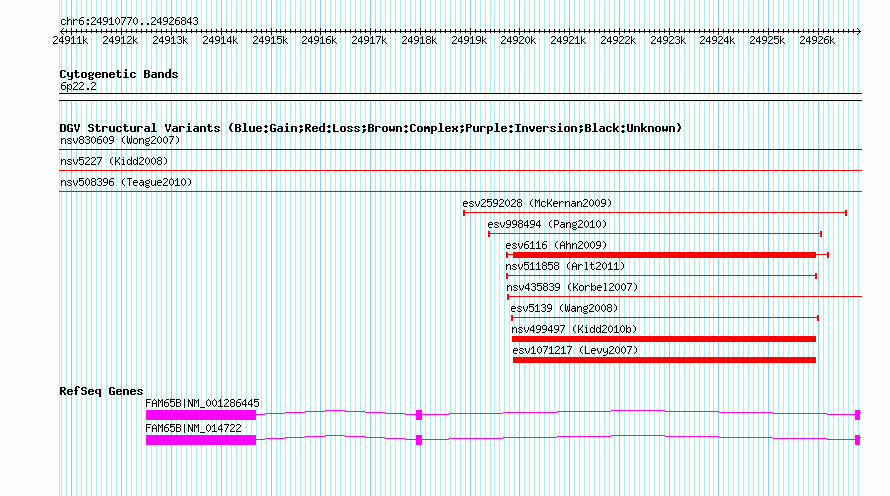Click the 24917k ruler position
Viewport: 890px width, 496px height.
pos(369,40)
